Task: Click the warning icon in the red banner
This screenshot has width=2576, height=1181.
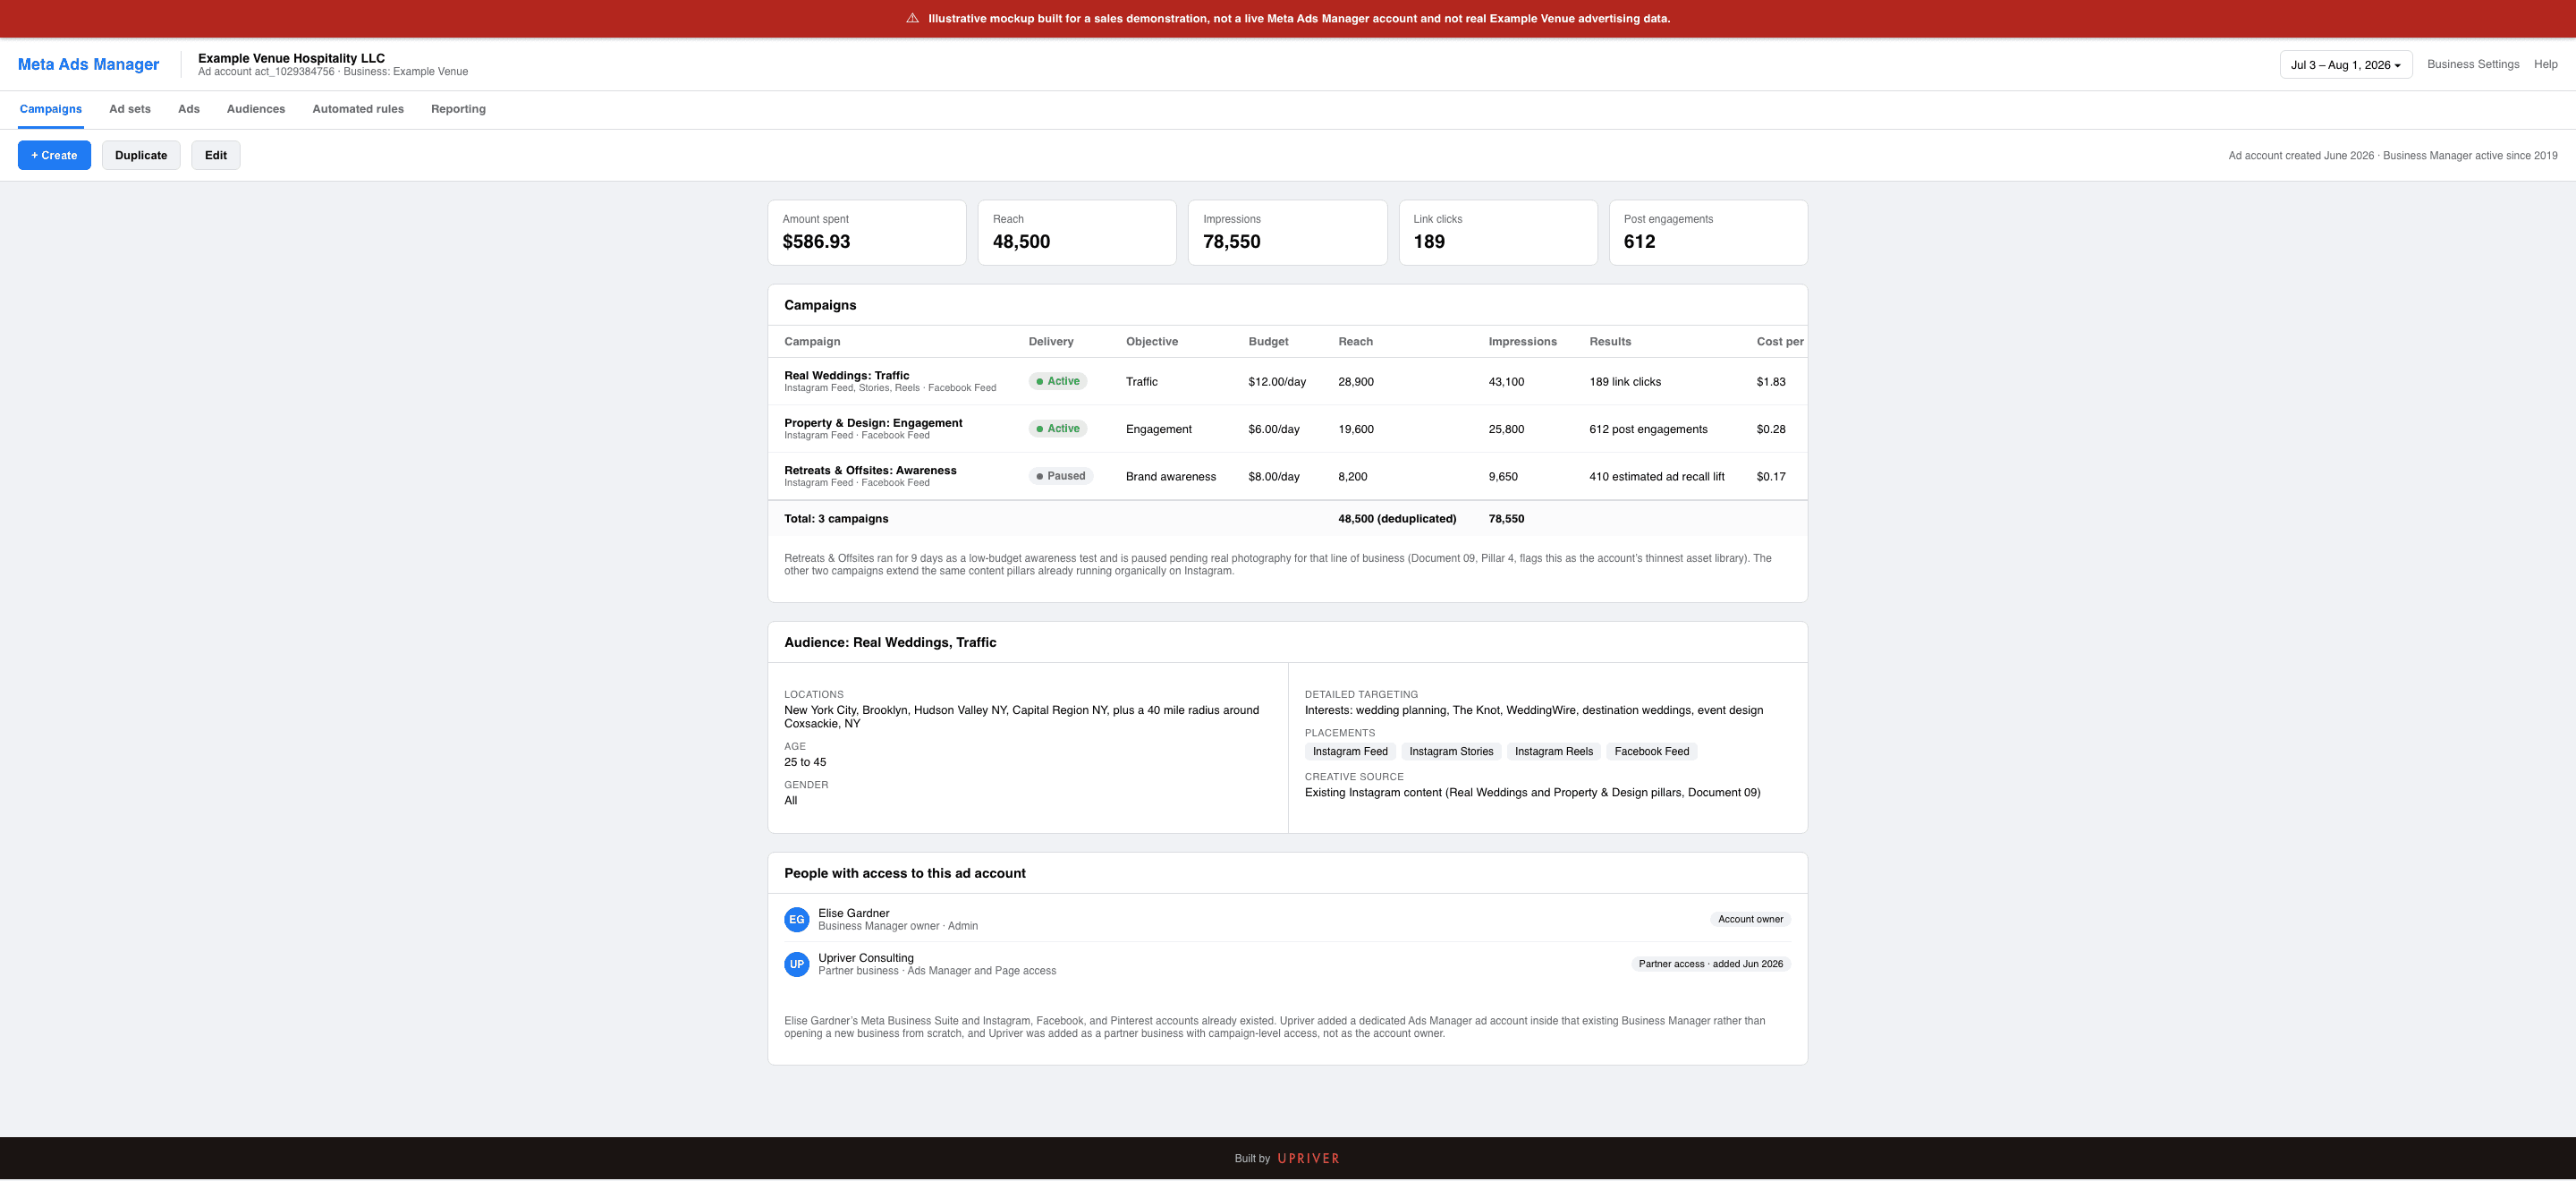Action: pyautogui.click(x=912, y=18)
